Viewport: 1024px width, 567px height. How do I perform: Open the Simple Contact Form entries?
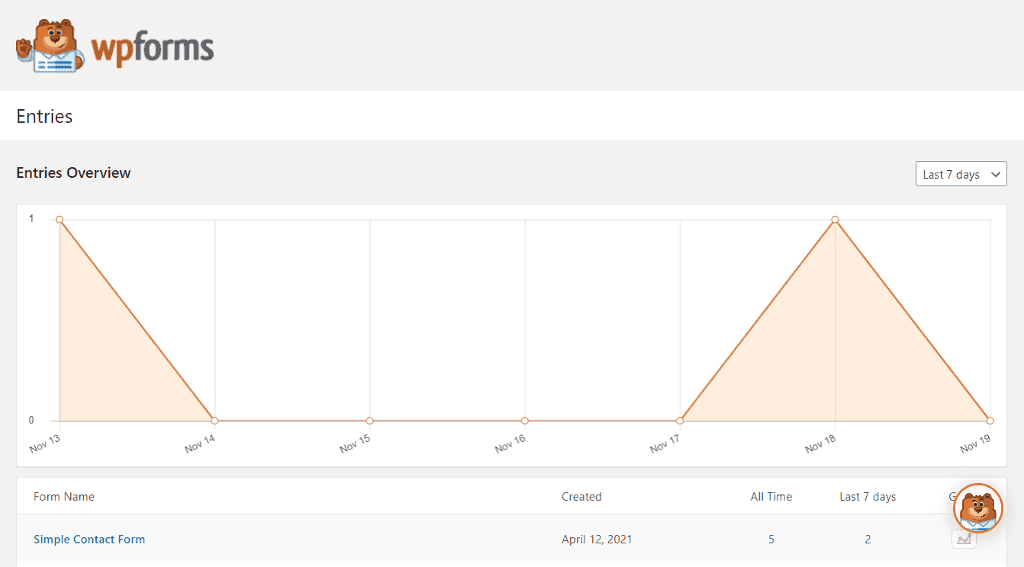(x=89, y=539)
